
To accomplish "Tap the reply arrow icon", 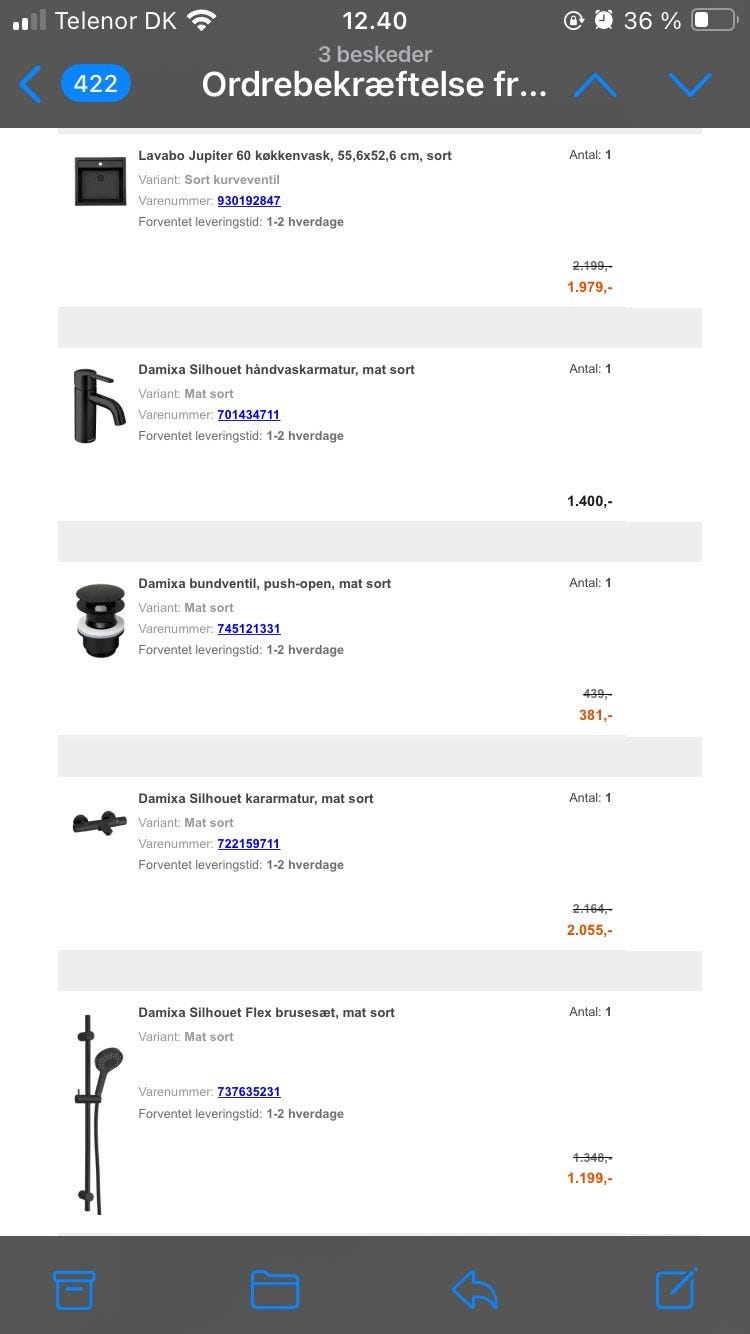I will point(475,1289).
